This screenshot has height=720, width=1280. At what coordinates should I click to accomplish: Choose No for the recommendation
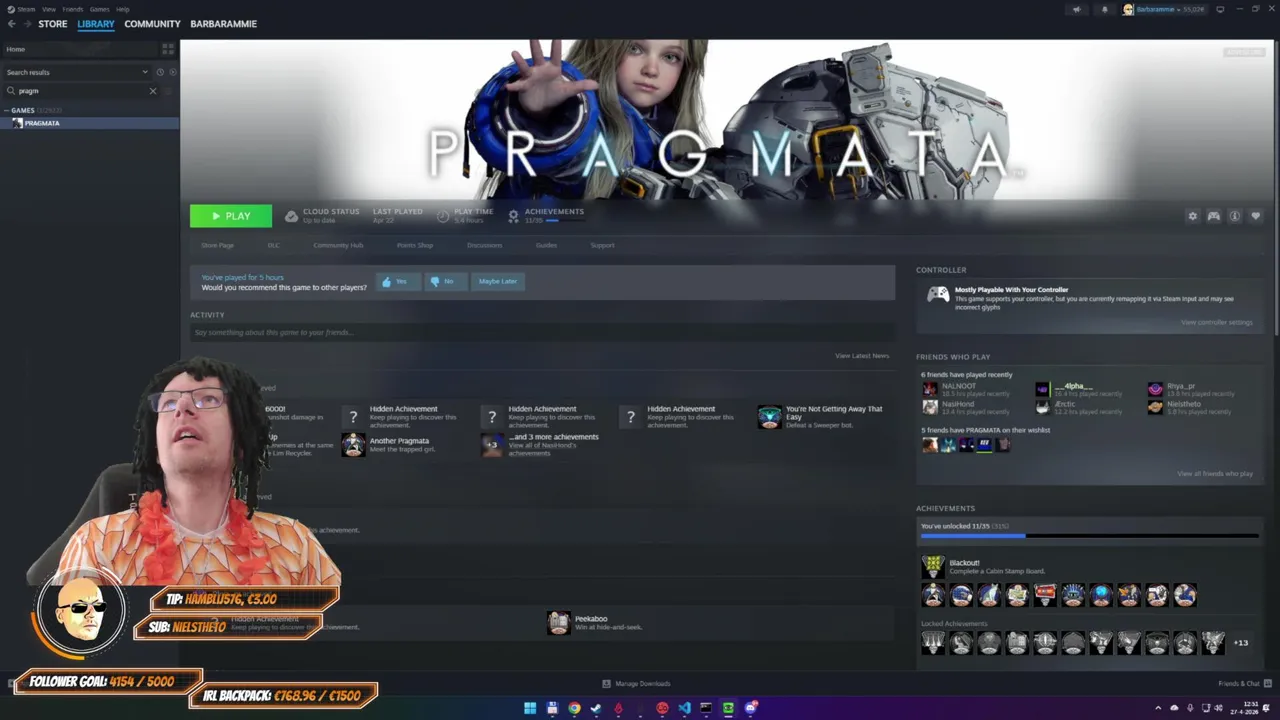coord(446,281)
